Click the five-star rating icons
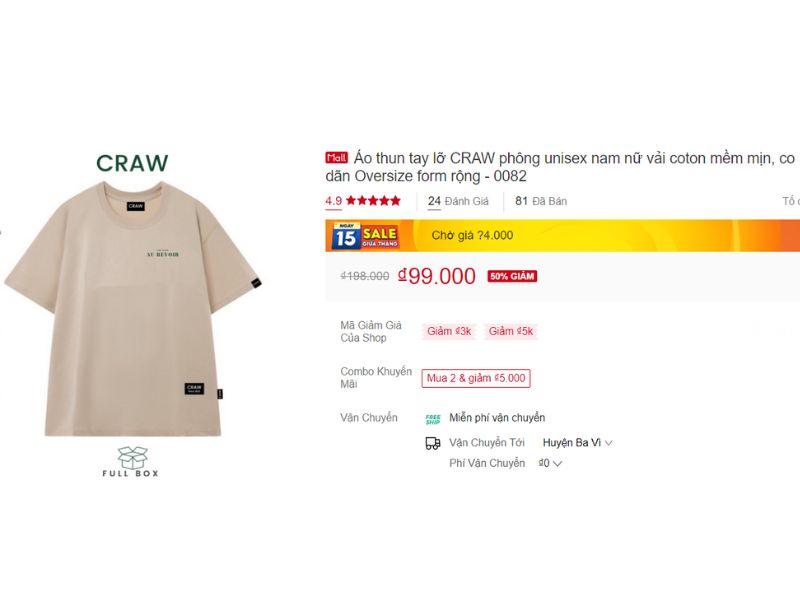 (373, 201)
